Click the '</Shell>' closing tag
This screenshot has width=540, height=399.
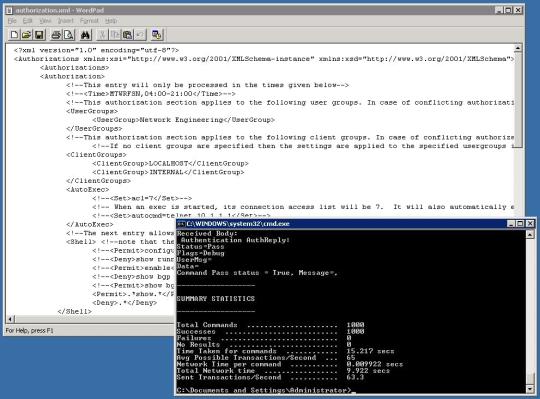[x=74, y=312]
